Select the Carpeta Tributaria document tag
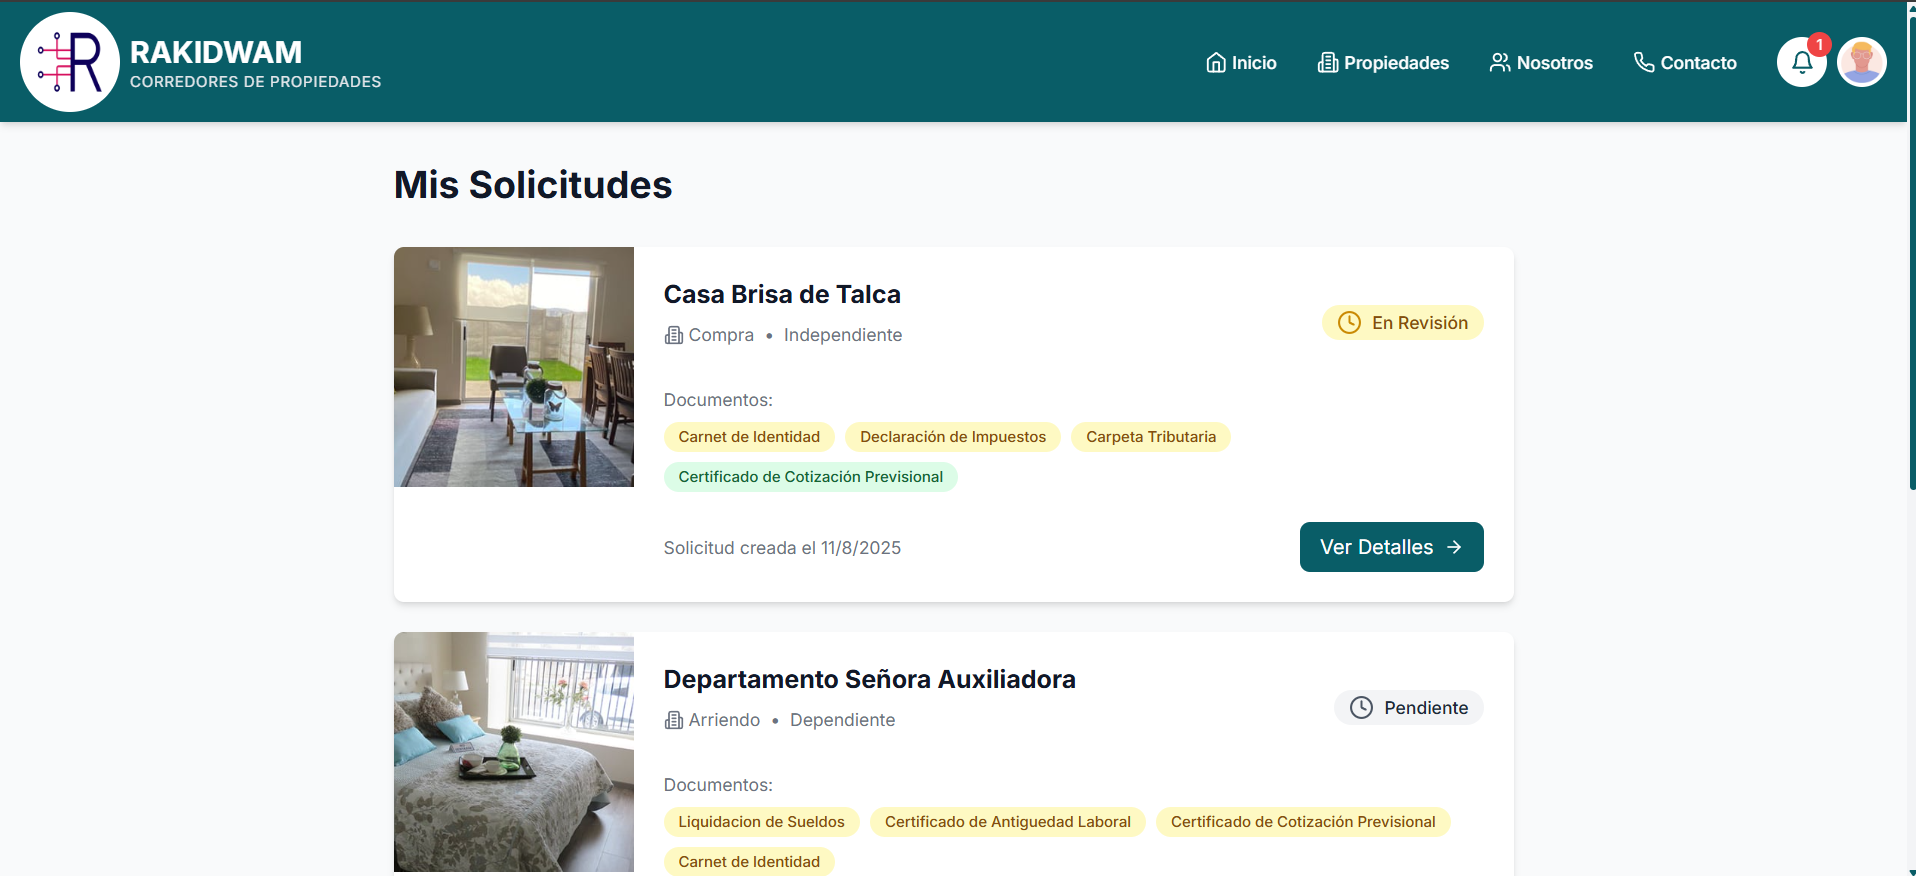The width and height of the screenshot is (1916, 876). [x=1150, y=437]
